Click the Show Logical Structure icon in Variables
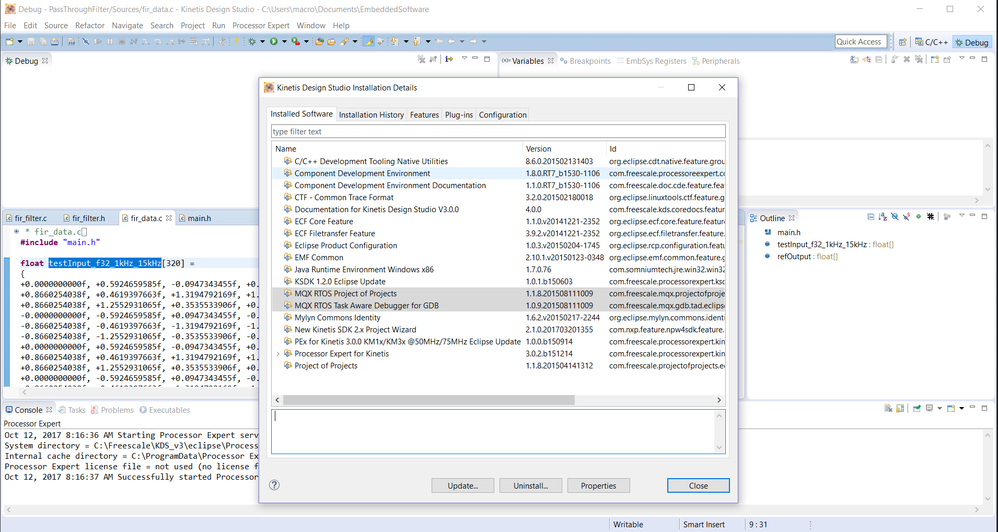This screenshot has height=532, width=998. tap(867, 59)
